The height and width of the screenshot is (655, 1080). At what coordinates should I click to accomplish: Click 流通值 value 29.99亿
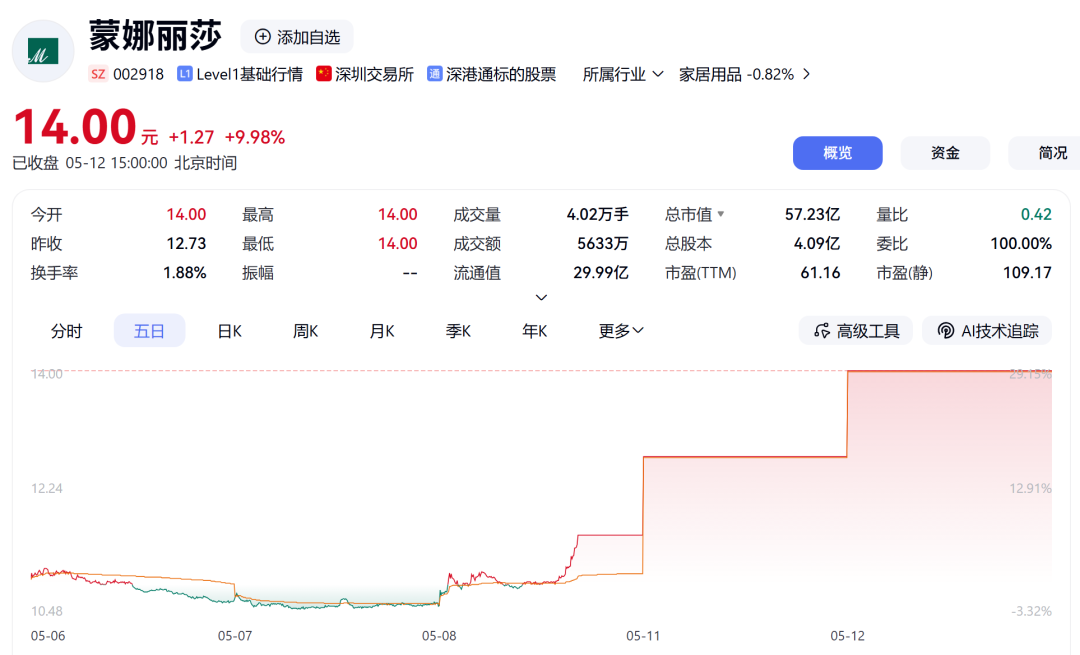point(601,273)
